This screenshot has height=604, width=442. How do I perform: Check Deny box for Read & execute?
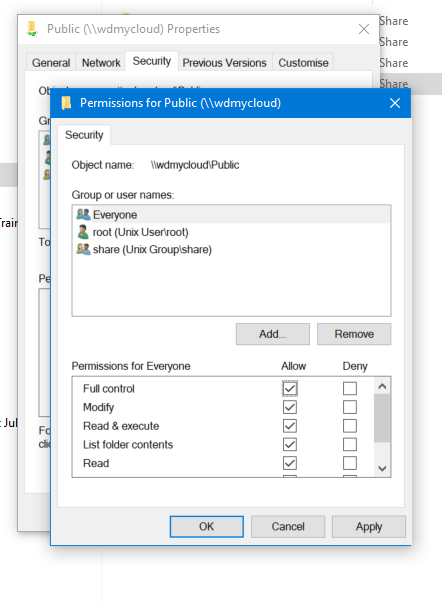click(x=350, y=426)
